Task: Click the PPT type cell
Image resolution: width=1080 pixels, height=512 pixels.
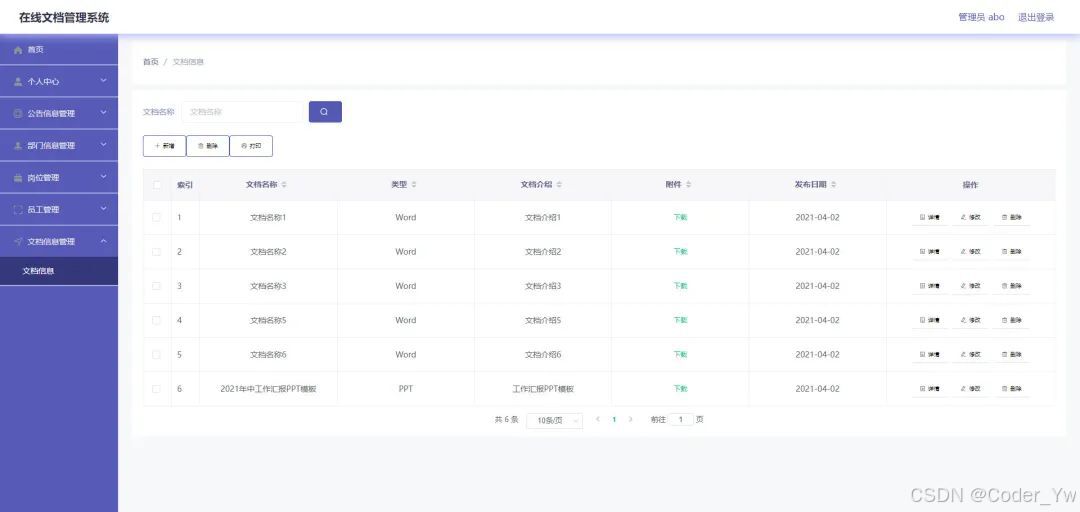Action: pyautogui.click(x=406, y=389)
